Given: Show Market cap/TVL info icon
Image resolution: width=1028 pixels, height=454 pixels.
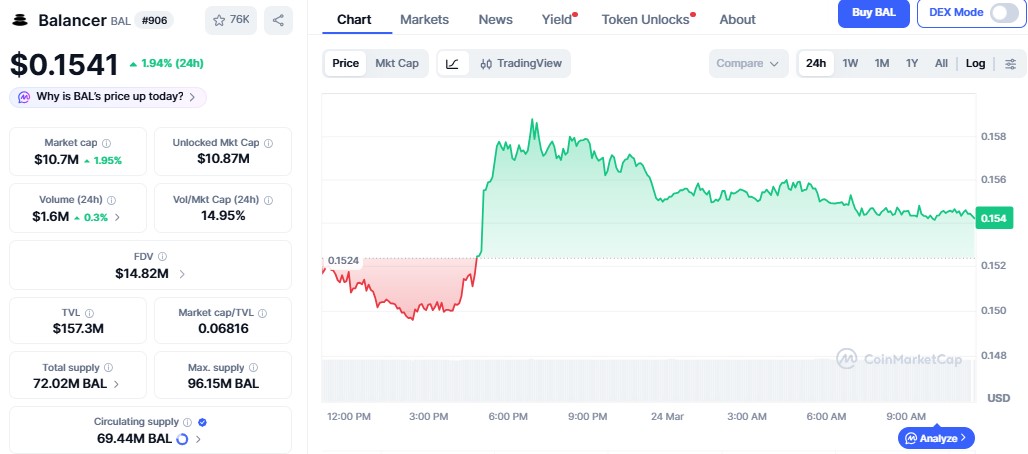Looking at the screenshot, I should click(262, 313).
